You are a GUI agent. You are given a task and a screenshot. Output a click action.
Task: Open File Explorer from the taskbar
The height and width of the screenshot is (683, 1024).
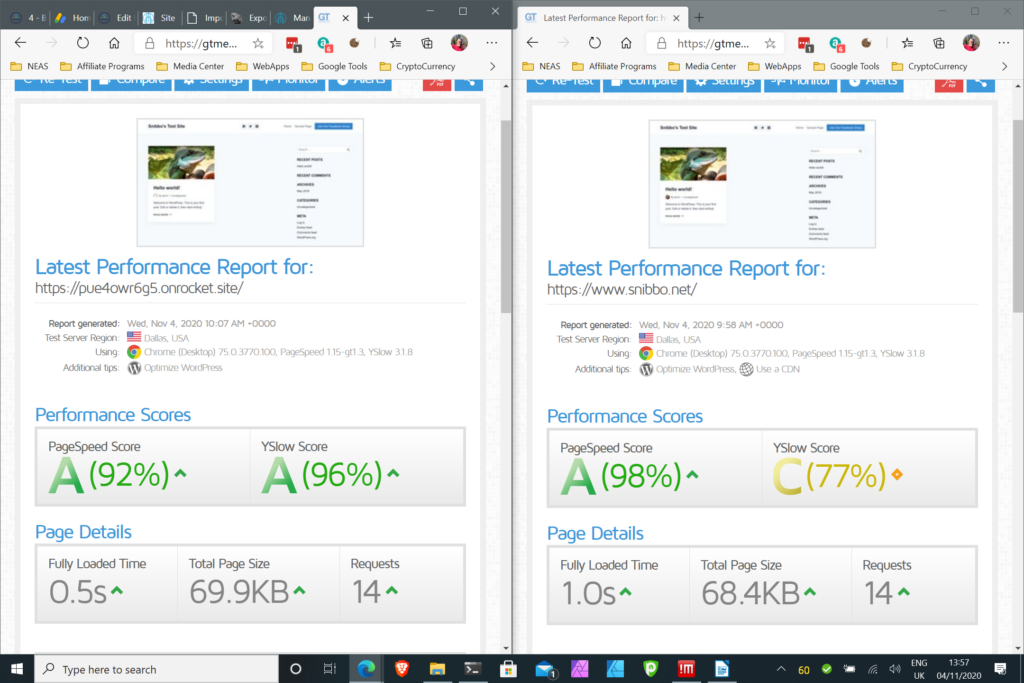tap(437, 669)
